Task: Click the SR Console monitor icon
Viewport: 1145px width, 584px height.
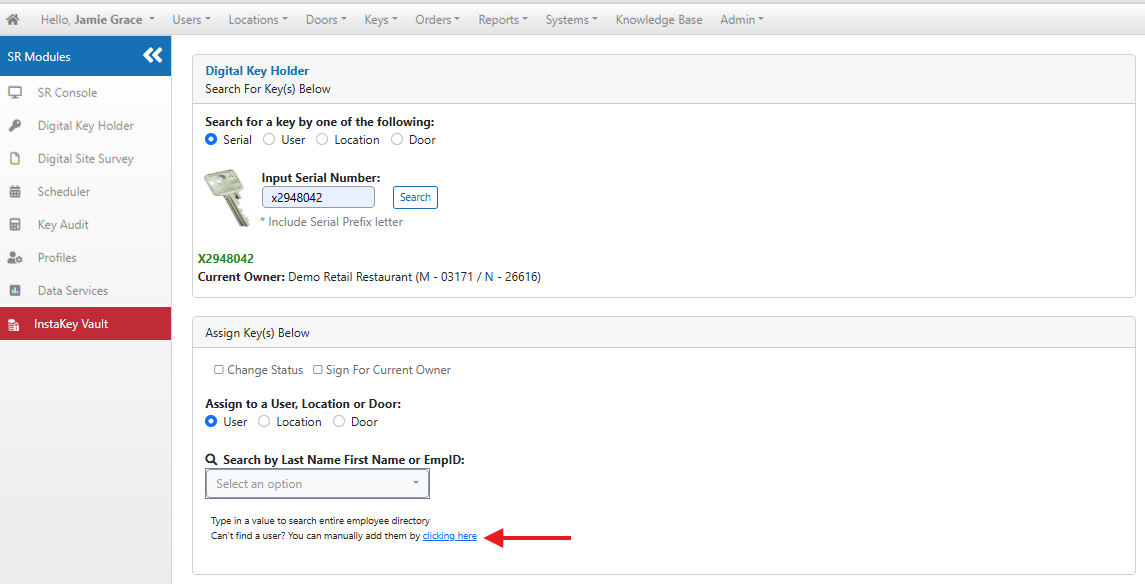Action: coord(15,93)
